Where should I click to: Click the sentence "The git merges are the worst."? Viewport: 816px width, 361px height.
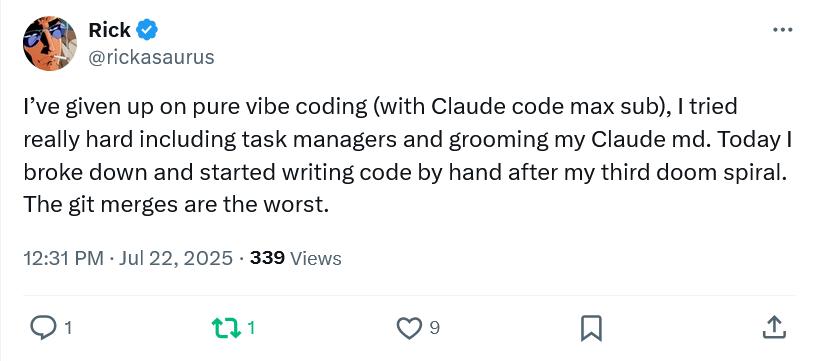coord(176,204)
